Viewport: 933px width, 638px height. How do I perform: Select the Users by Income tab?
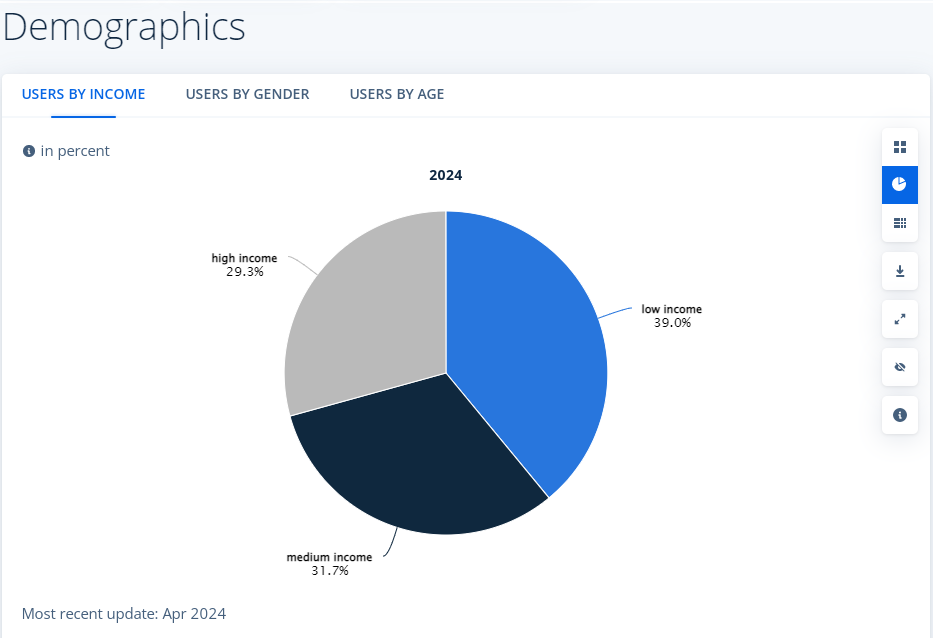pos(83,94)
